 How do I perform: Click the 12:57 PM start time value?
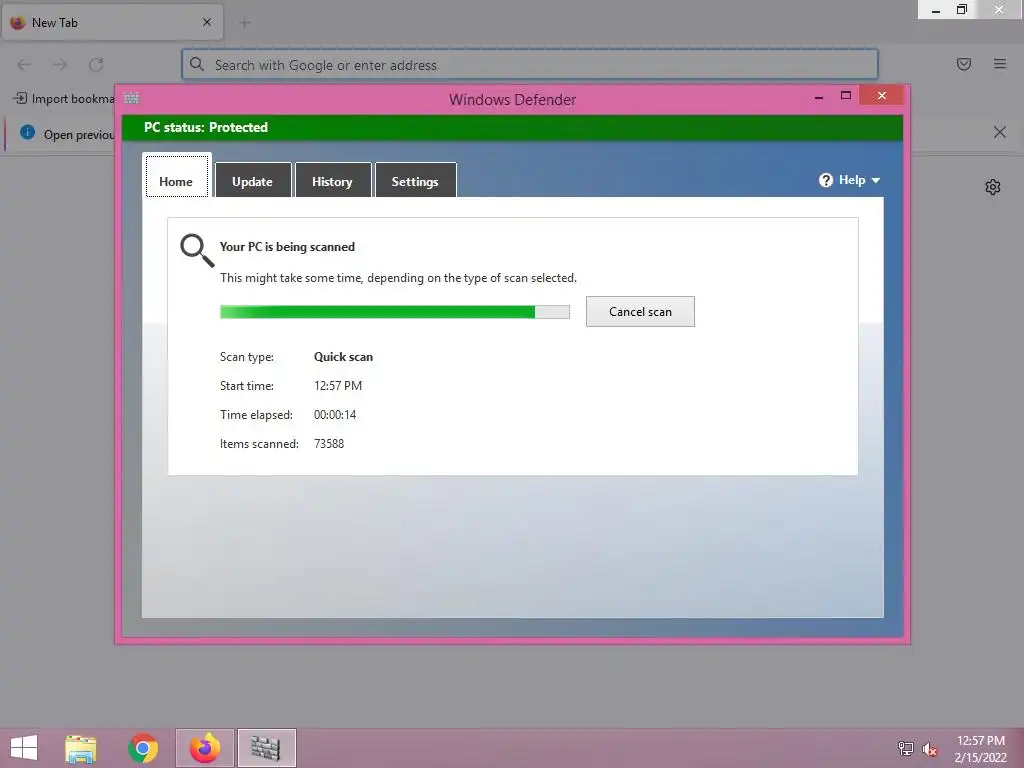tap(338, 386)
